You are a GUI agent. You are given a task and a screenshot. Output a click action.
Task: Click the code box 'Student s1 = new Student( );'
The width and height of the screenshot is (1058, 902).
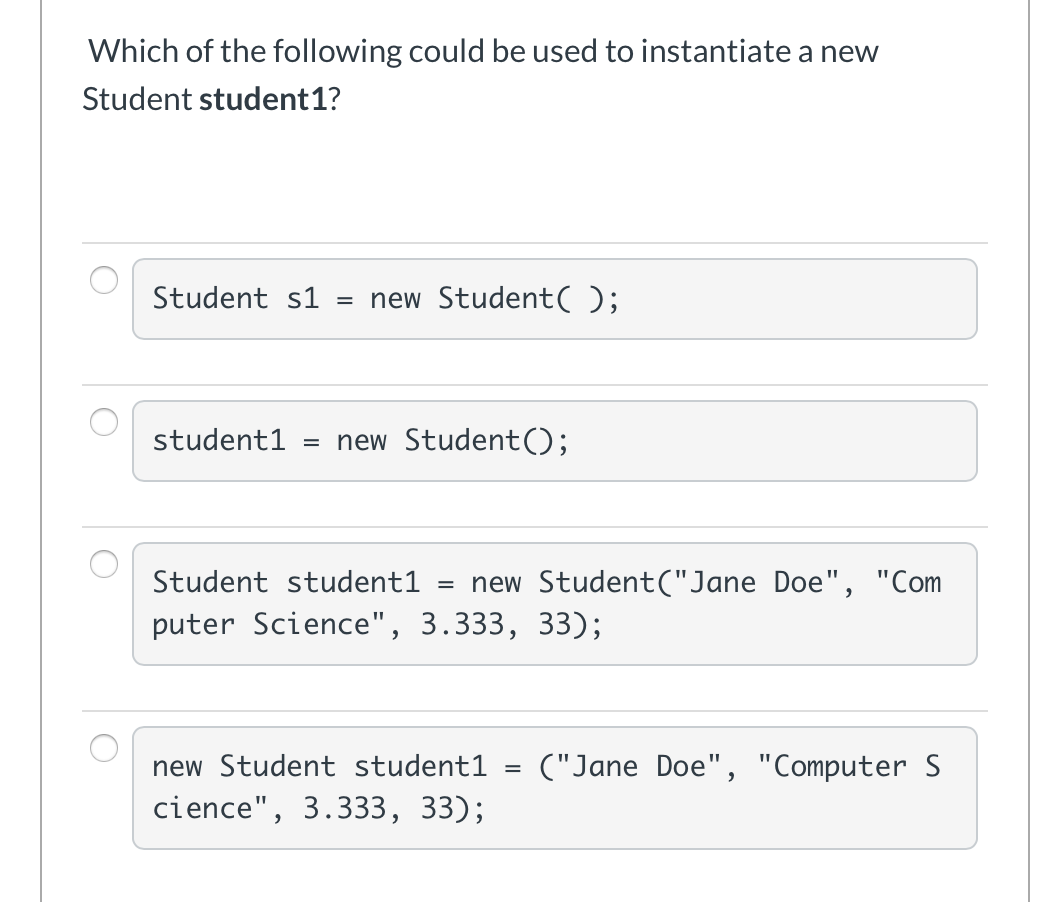click(555, 298)
